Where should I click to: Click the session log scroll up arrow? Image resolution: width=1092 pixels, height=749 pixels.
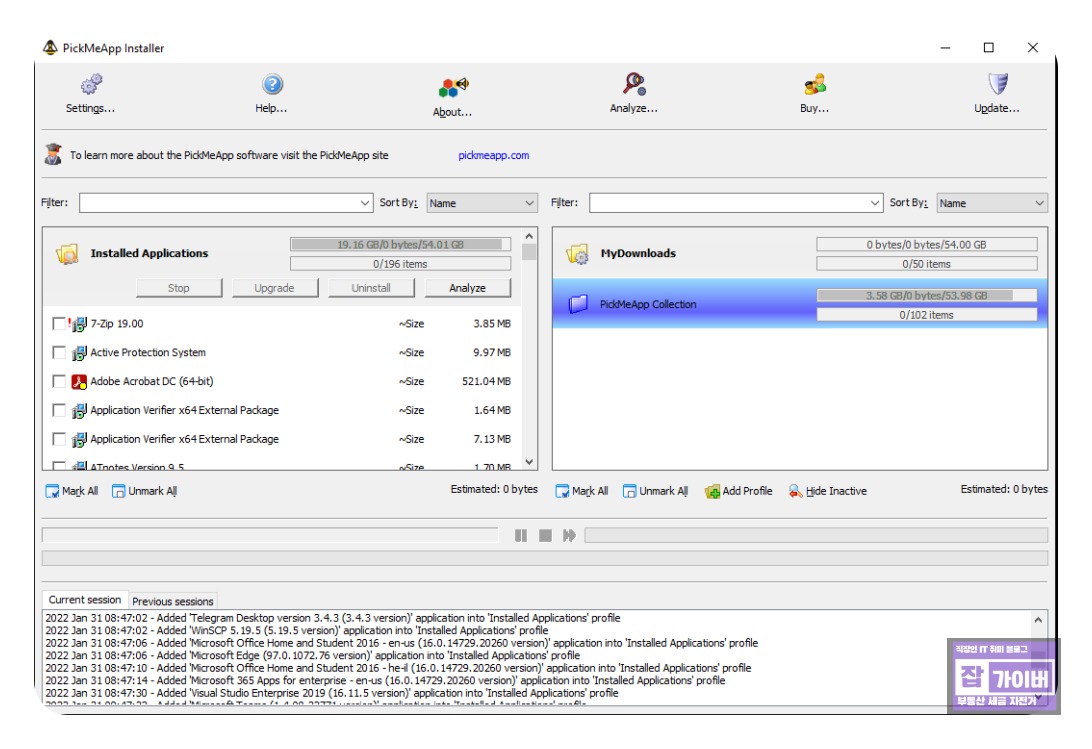1038,619
